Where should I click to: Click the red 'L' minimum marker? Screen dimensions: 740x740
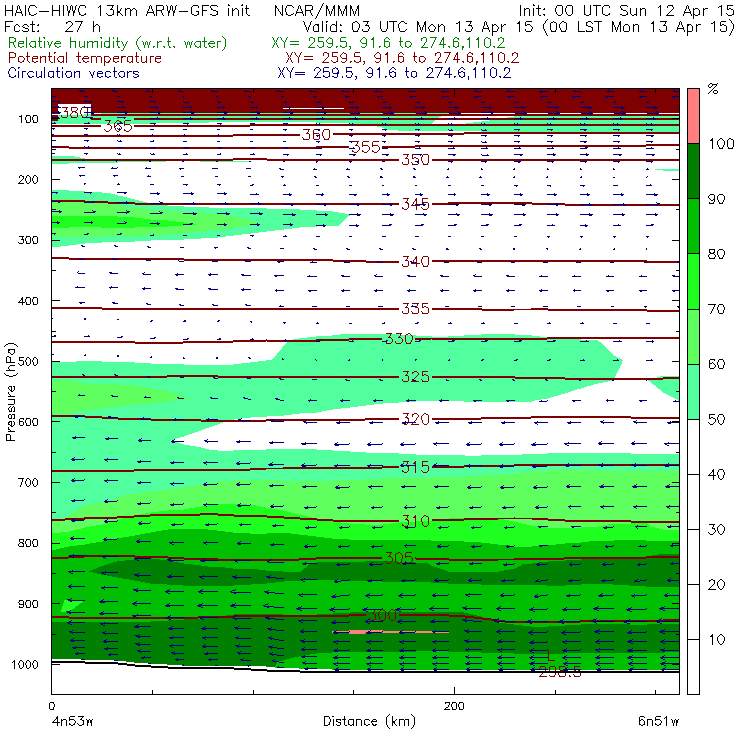pyautogui.click(x=550, y=655)
